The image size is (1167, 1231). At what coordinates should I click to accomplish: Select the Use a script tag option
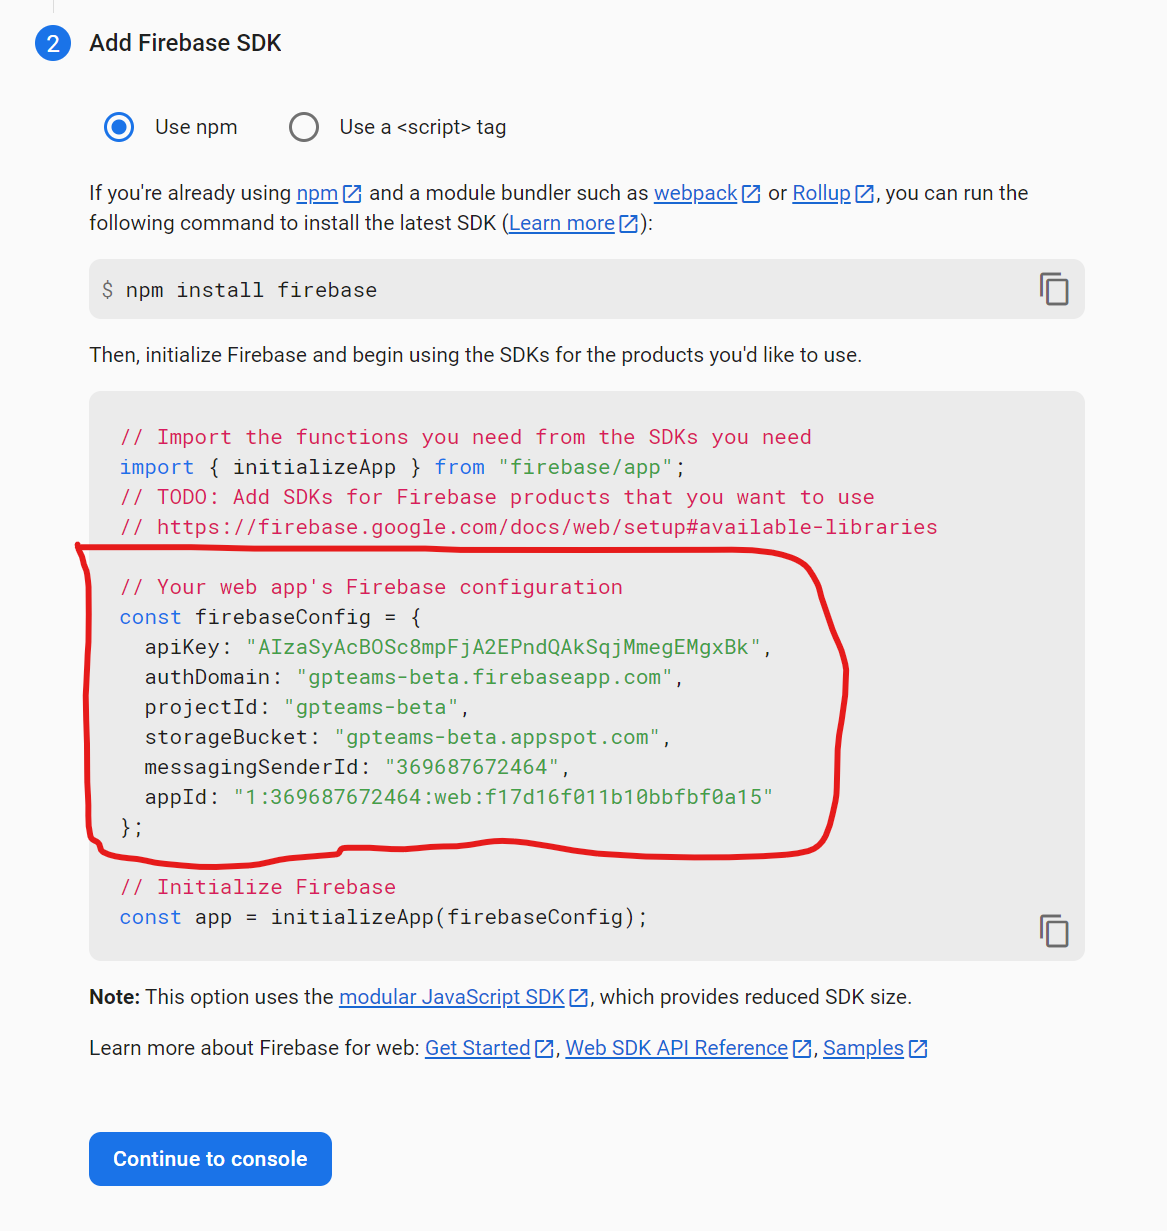304,127
